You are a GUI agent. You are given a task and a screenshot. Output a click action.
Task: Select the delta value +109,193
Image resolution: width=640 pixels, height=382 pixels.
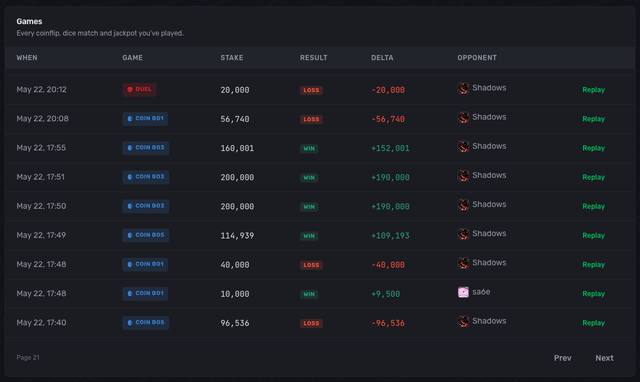(390, 236)
